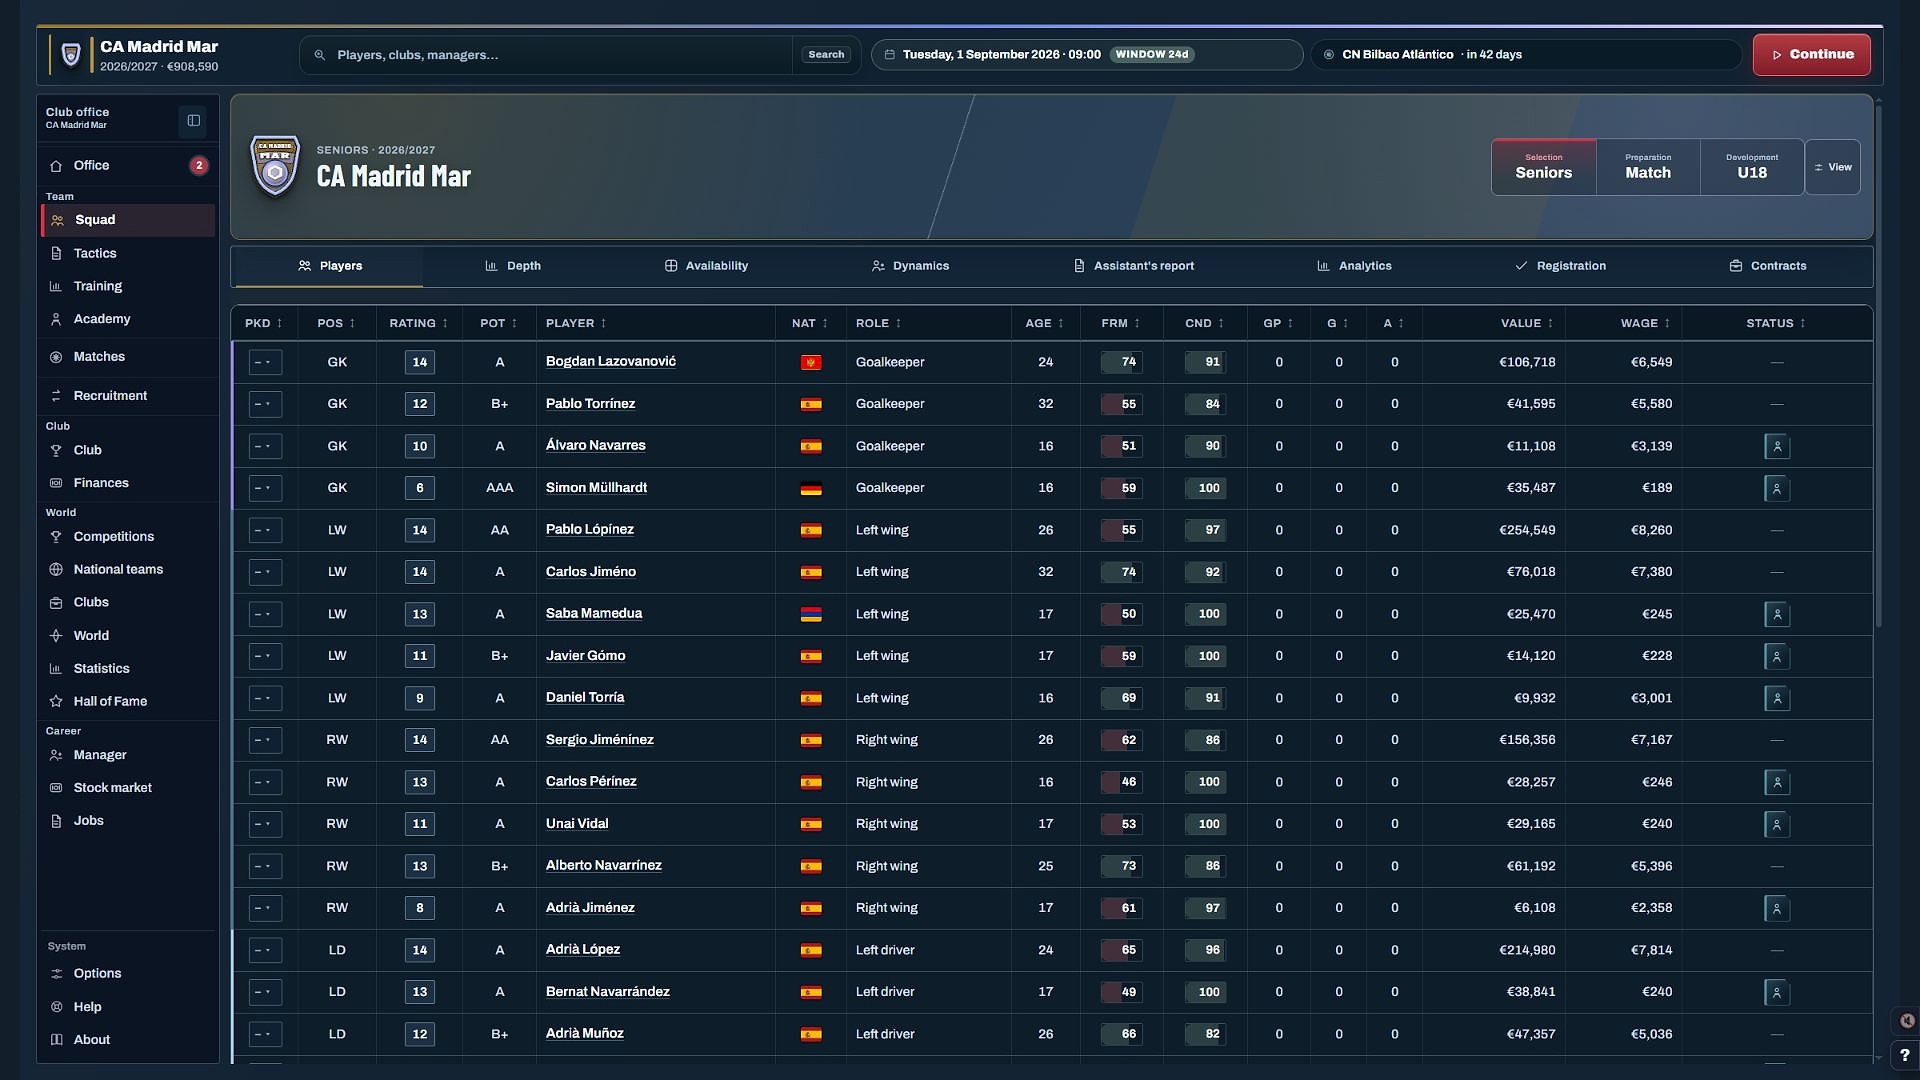Select the Match preparation button

coord(1648,167)
